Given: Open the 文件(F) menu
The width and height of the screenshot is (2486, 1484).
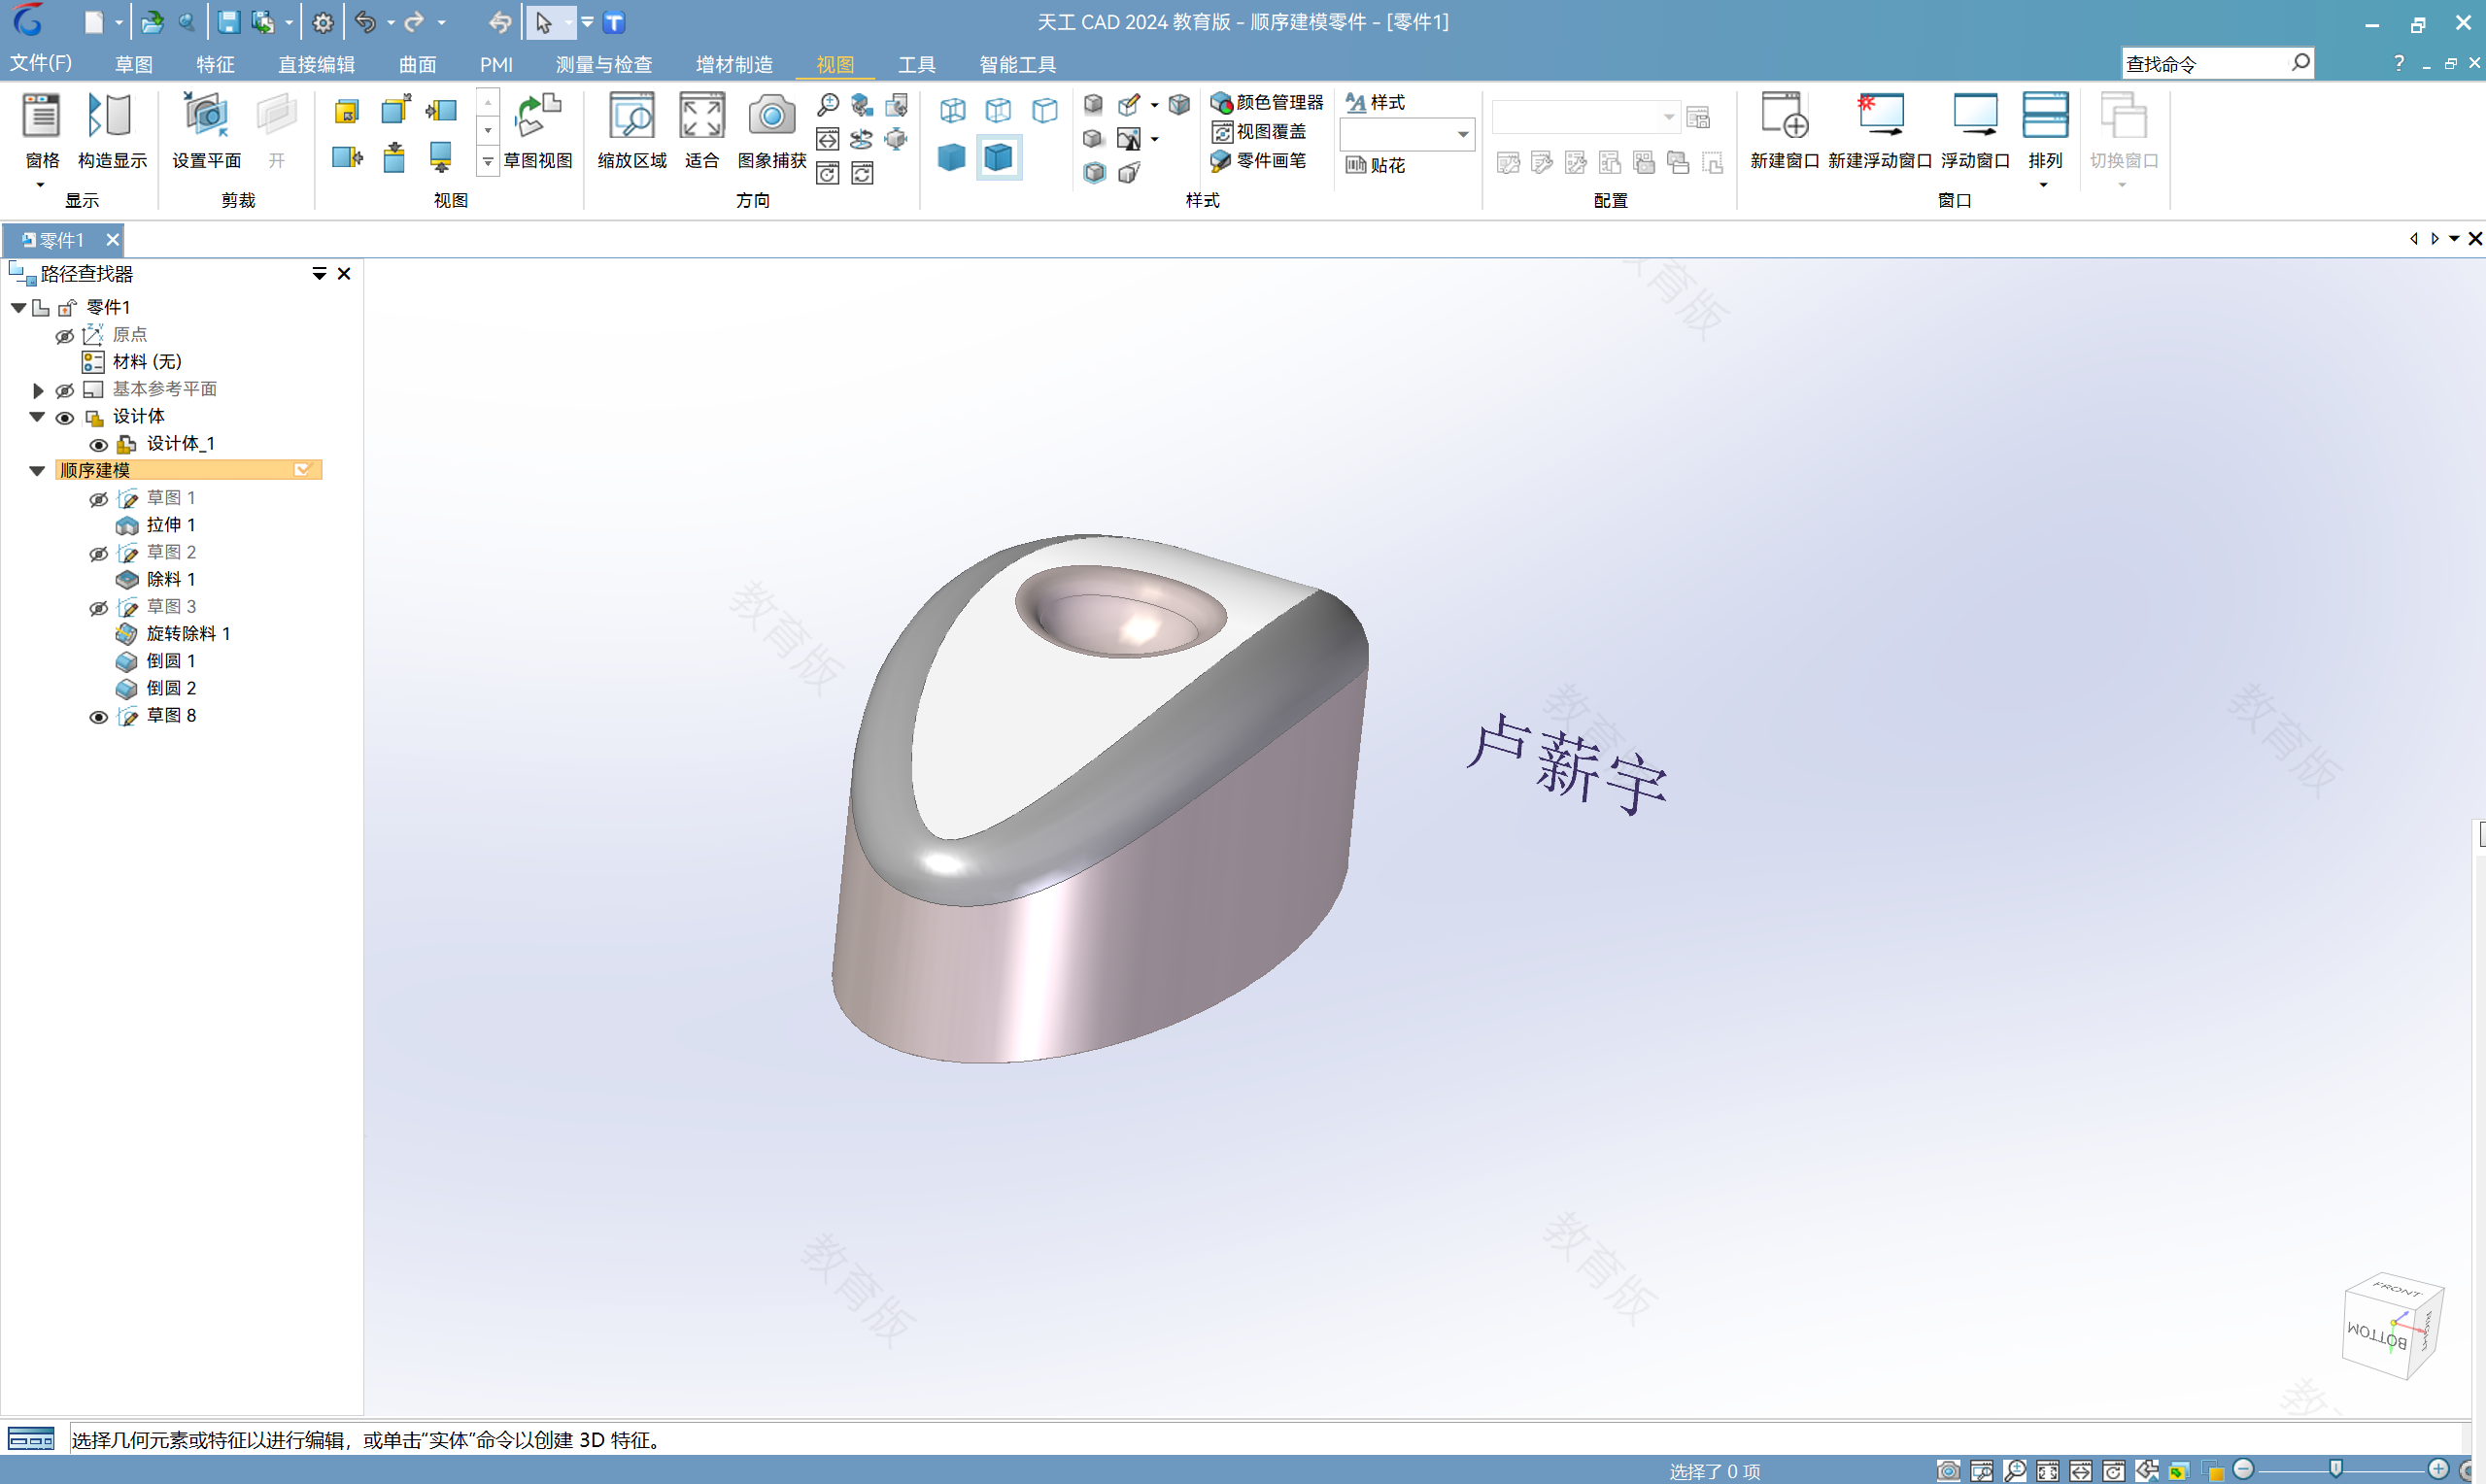Looking at the screenshot, I should (41, 63).
